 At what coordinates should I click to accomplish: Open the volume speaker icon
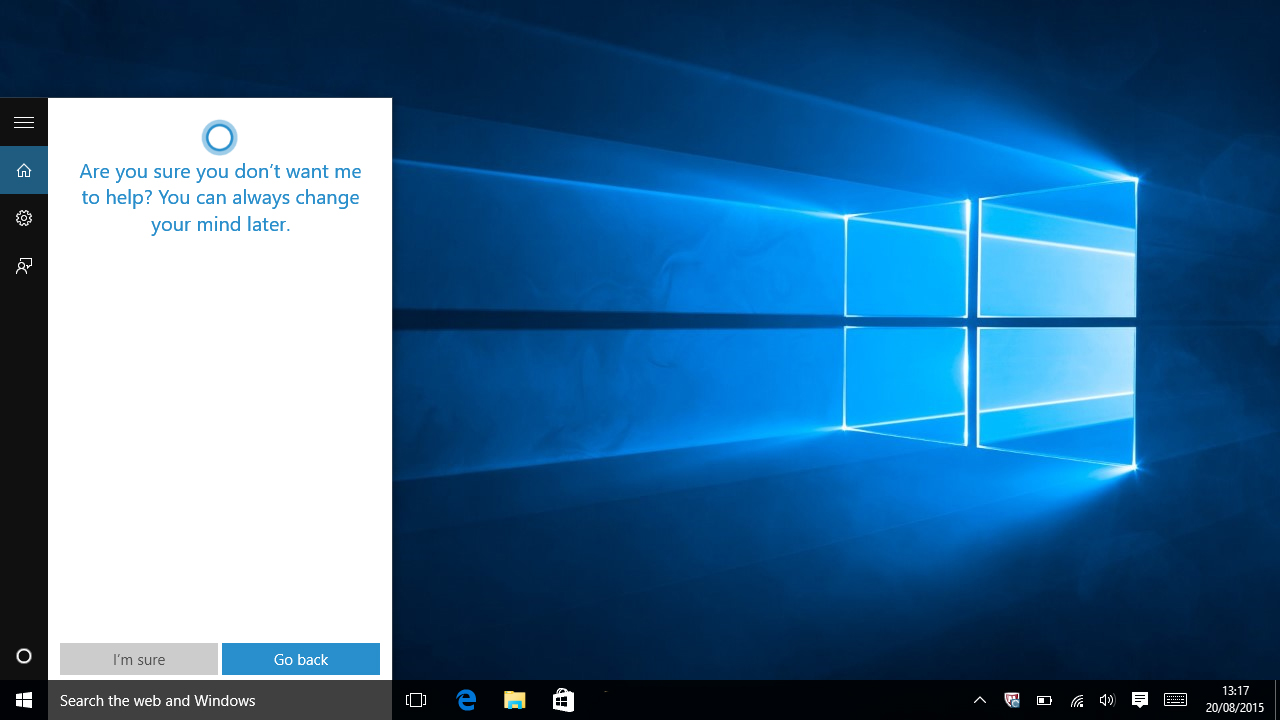pos(1107,700)
